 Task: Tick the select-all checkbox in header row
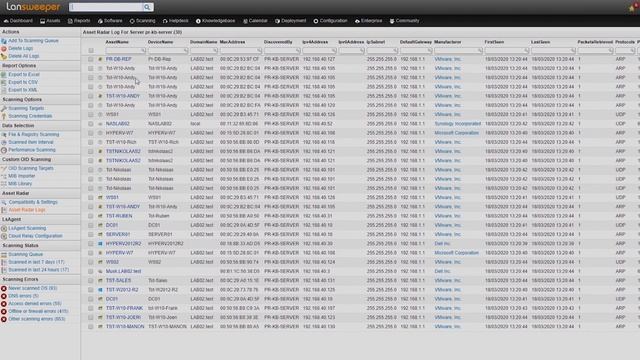click(91, 51)
